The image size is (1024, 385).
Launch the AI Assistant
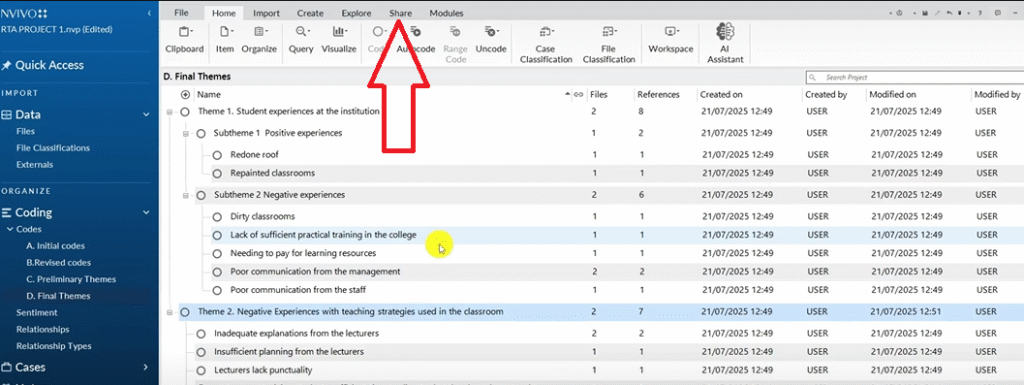tap(725, 44)
